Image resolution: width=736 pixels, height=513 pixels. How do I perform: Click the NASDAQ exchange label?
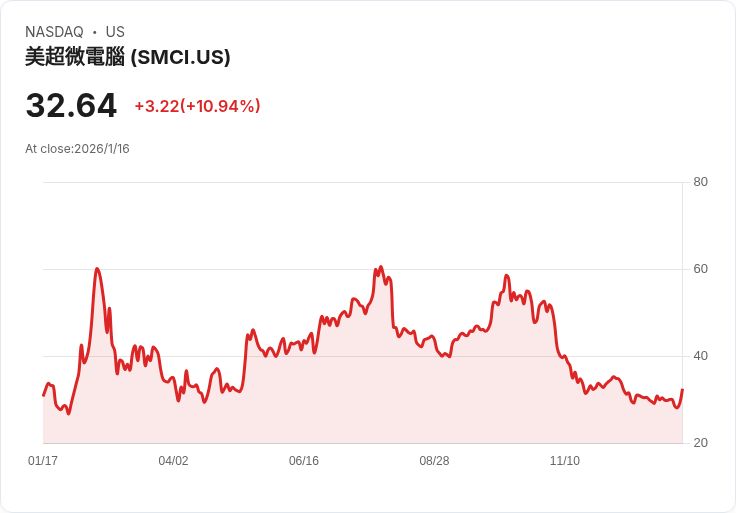coord(54,32)
